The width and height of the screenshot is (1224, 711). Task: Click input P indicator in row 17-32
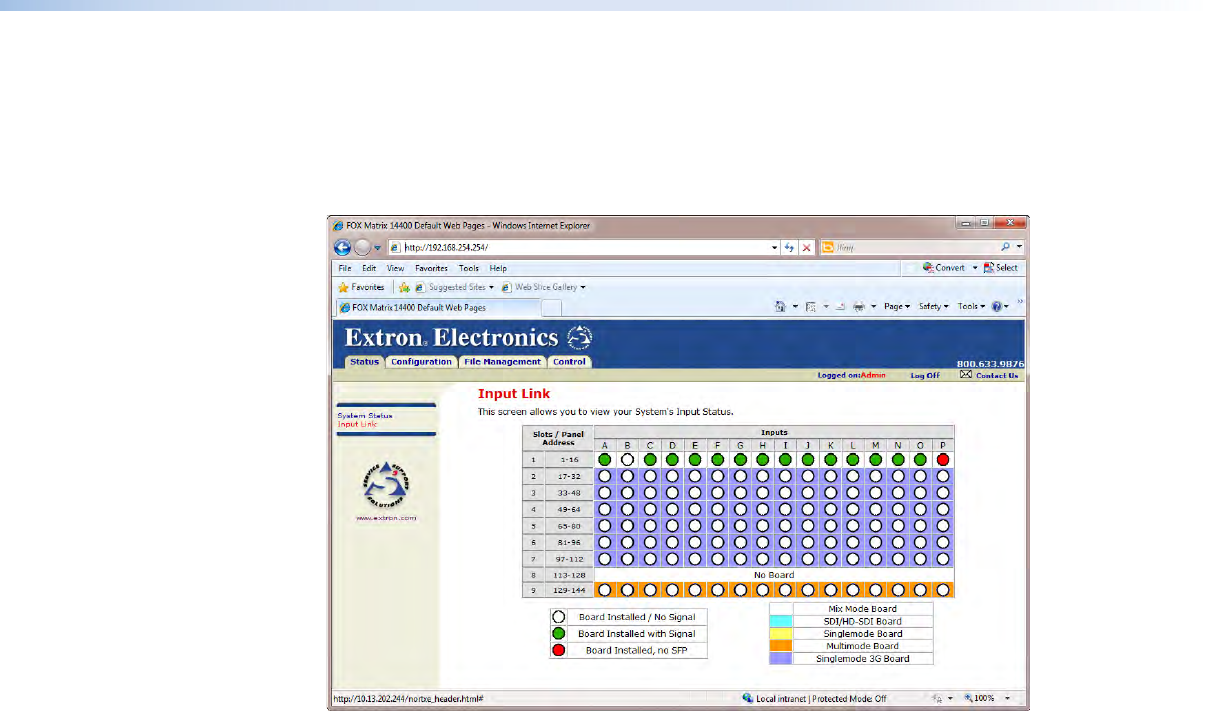point(942,476)
